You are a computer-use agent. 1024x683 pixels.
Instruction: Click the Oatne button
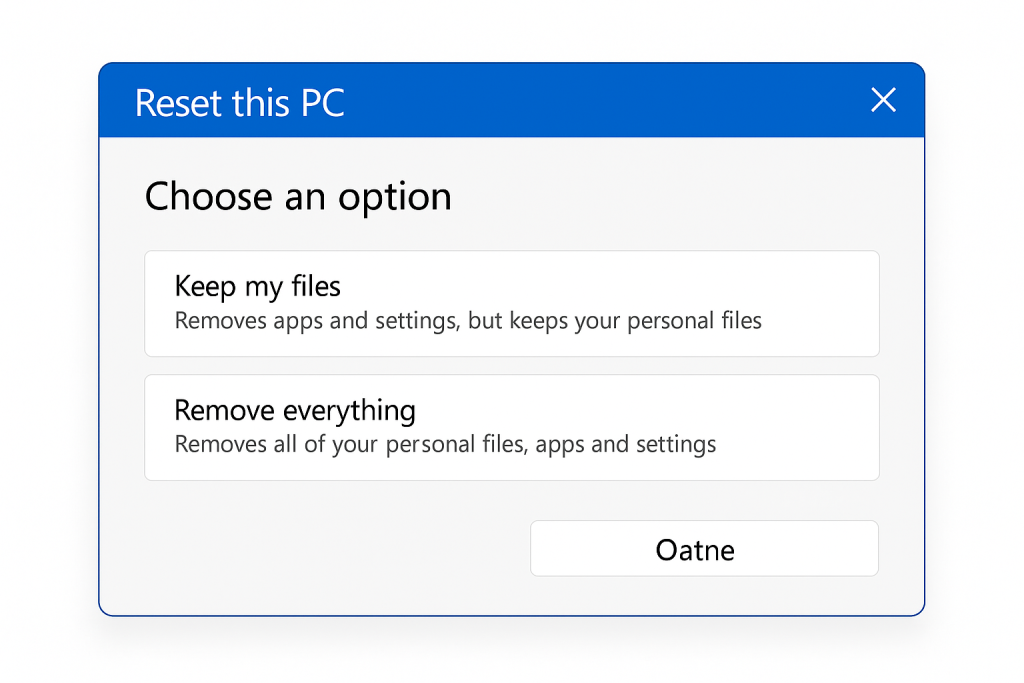click(x=703, y=548)
